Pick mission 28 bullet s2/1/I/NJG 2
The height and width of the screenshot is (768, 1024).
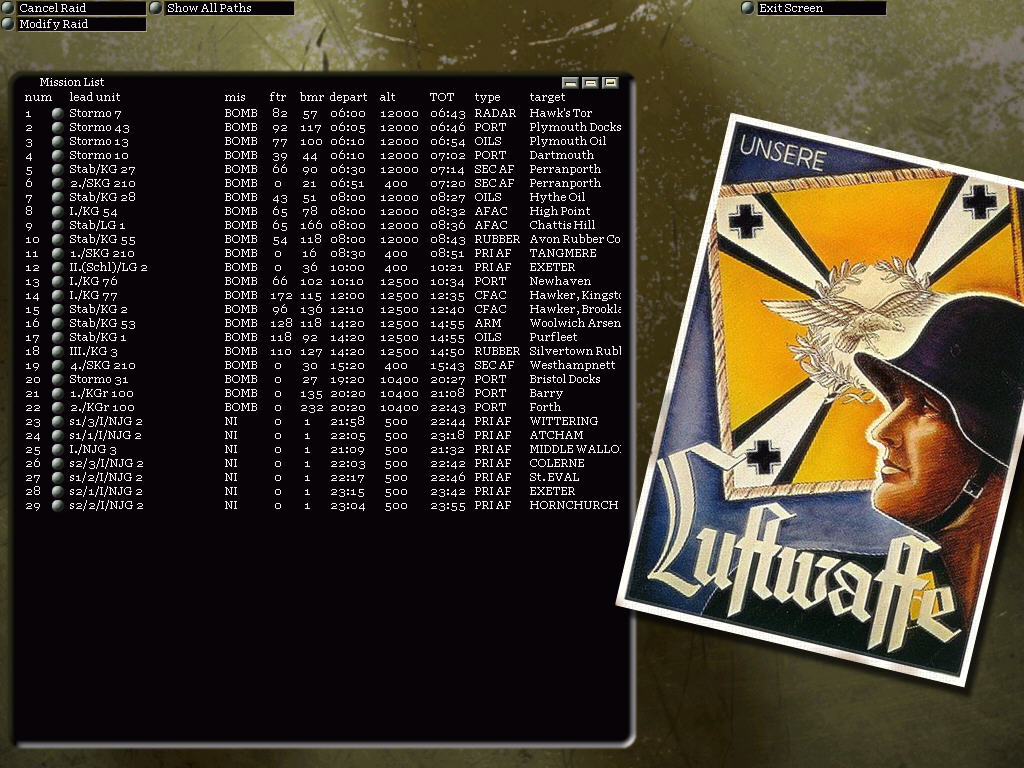point(57,491)
